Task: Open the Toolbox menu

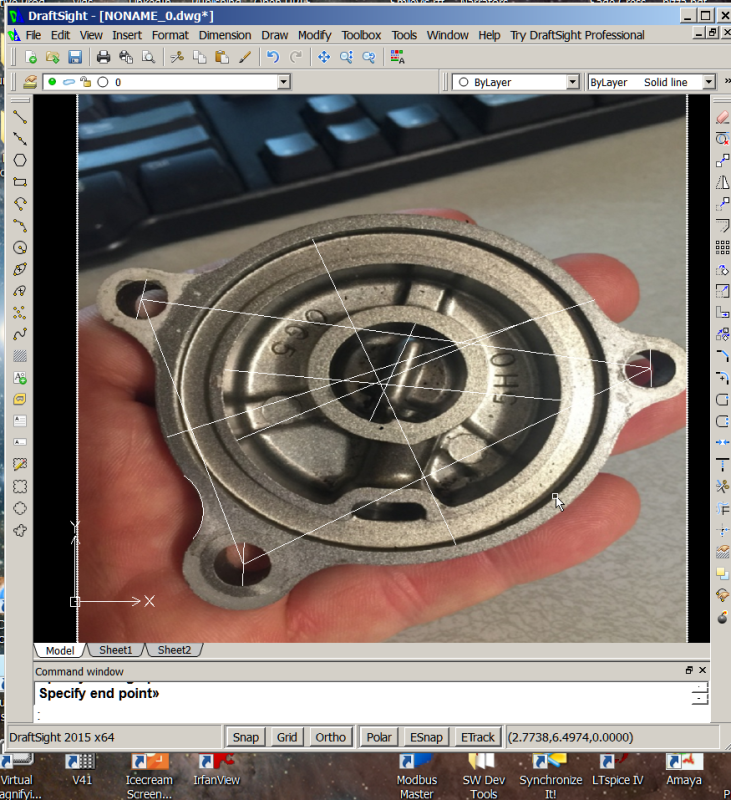Action: click(x=361, y=35)
